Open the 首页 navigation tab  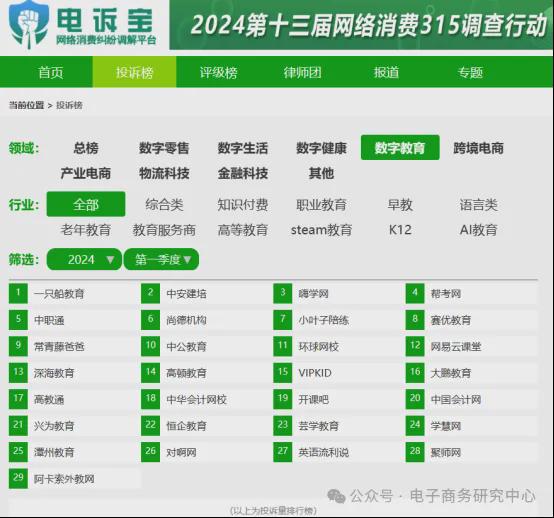click(51, 72)
